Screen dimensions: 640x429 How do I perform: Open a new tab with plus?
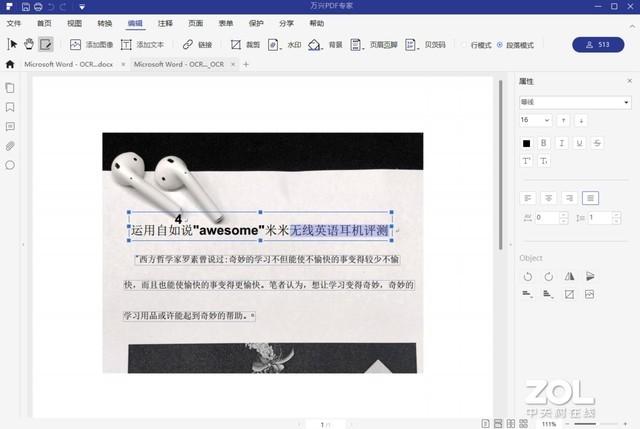pyautogui.click(x=246, y=64)
